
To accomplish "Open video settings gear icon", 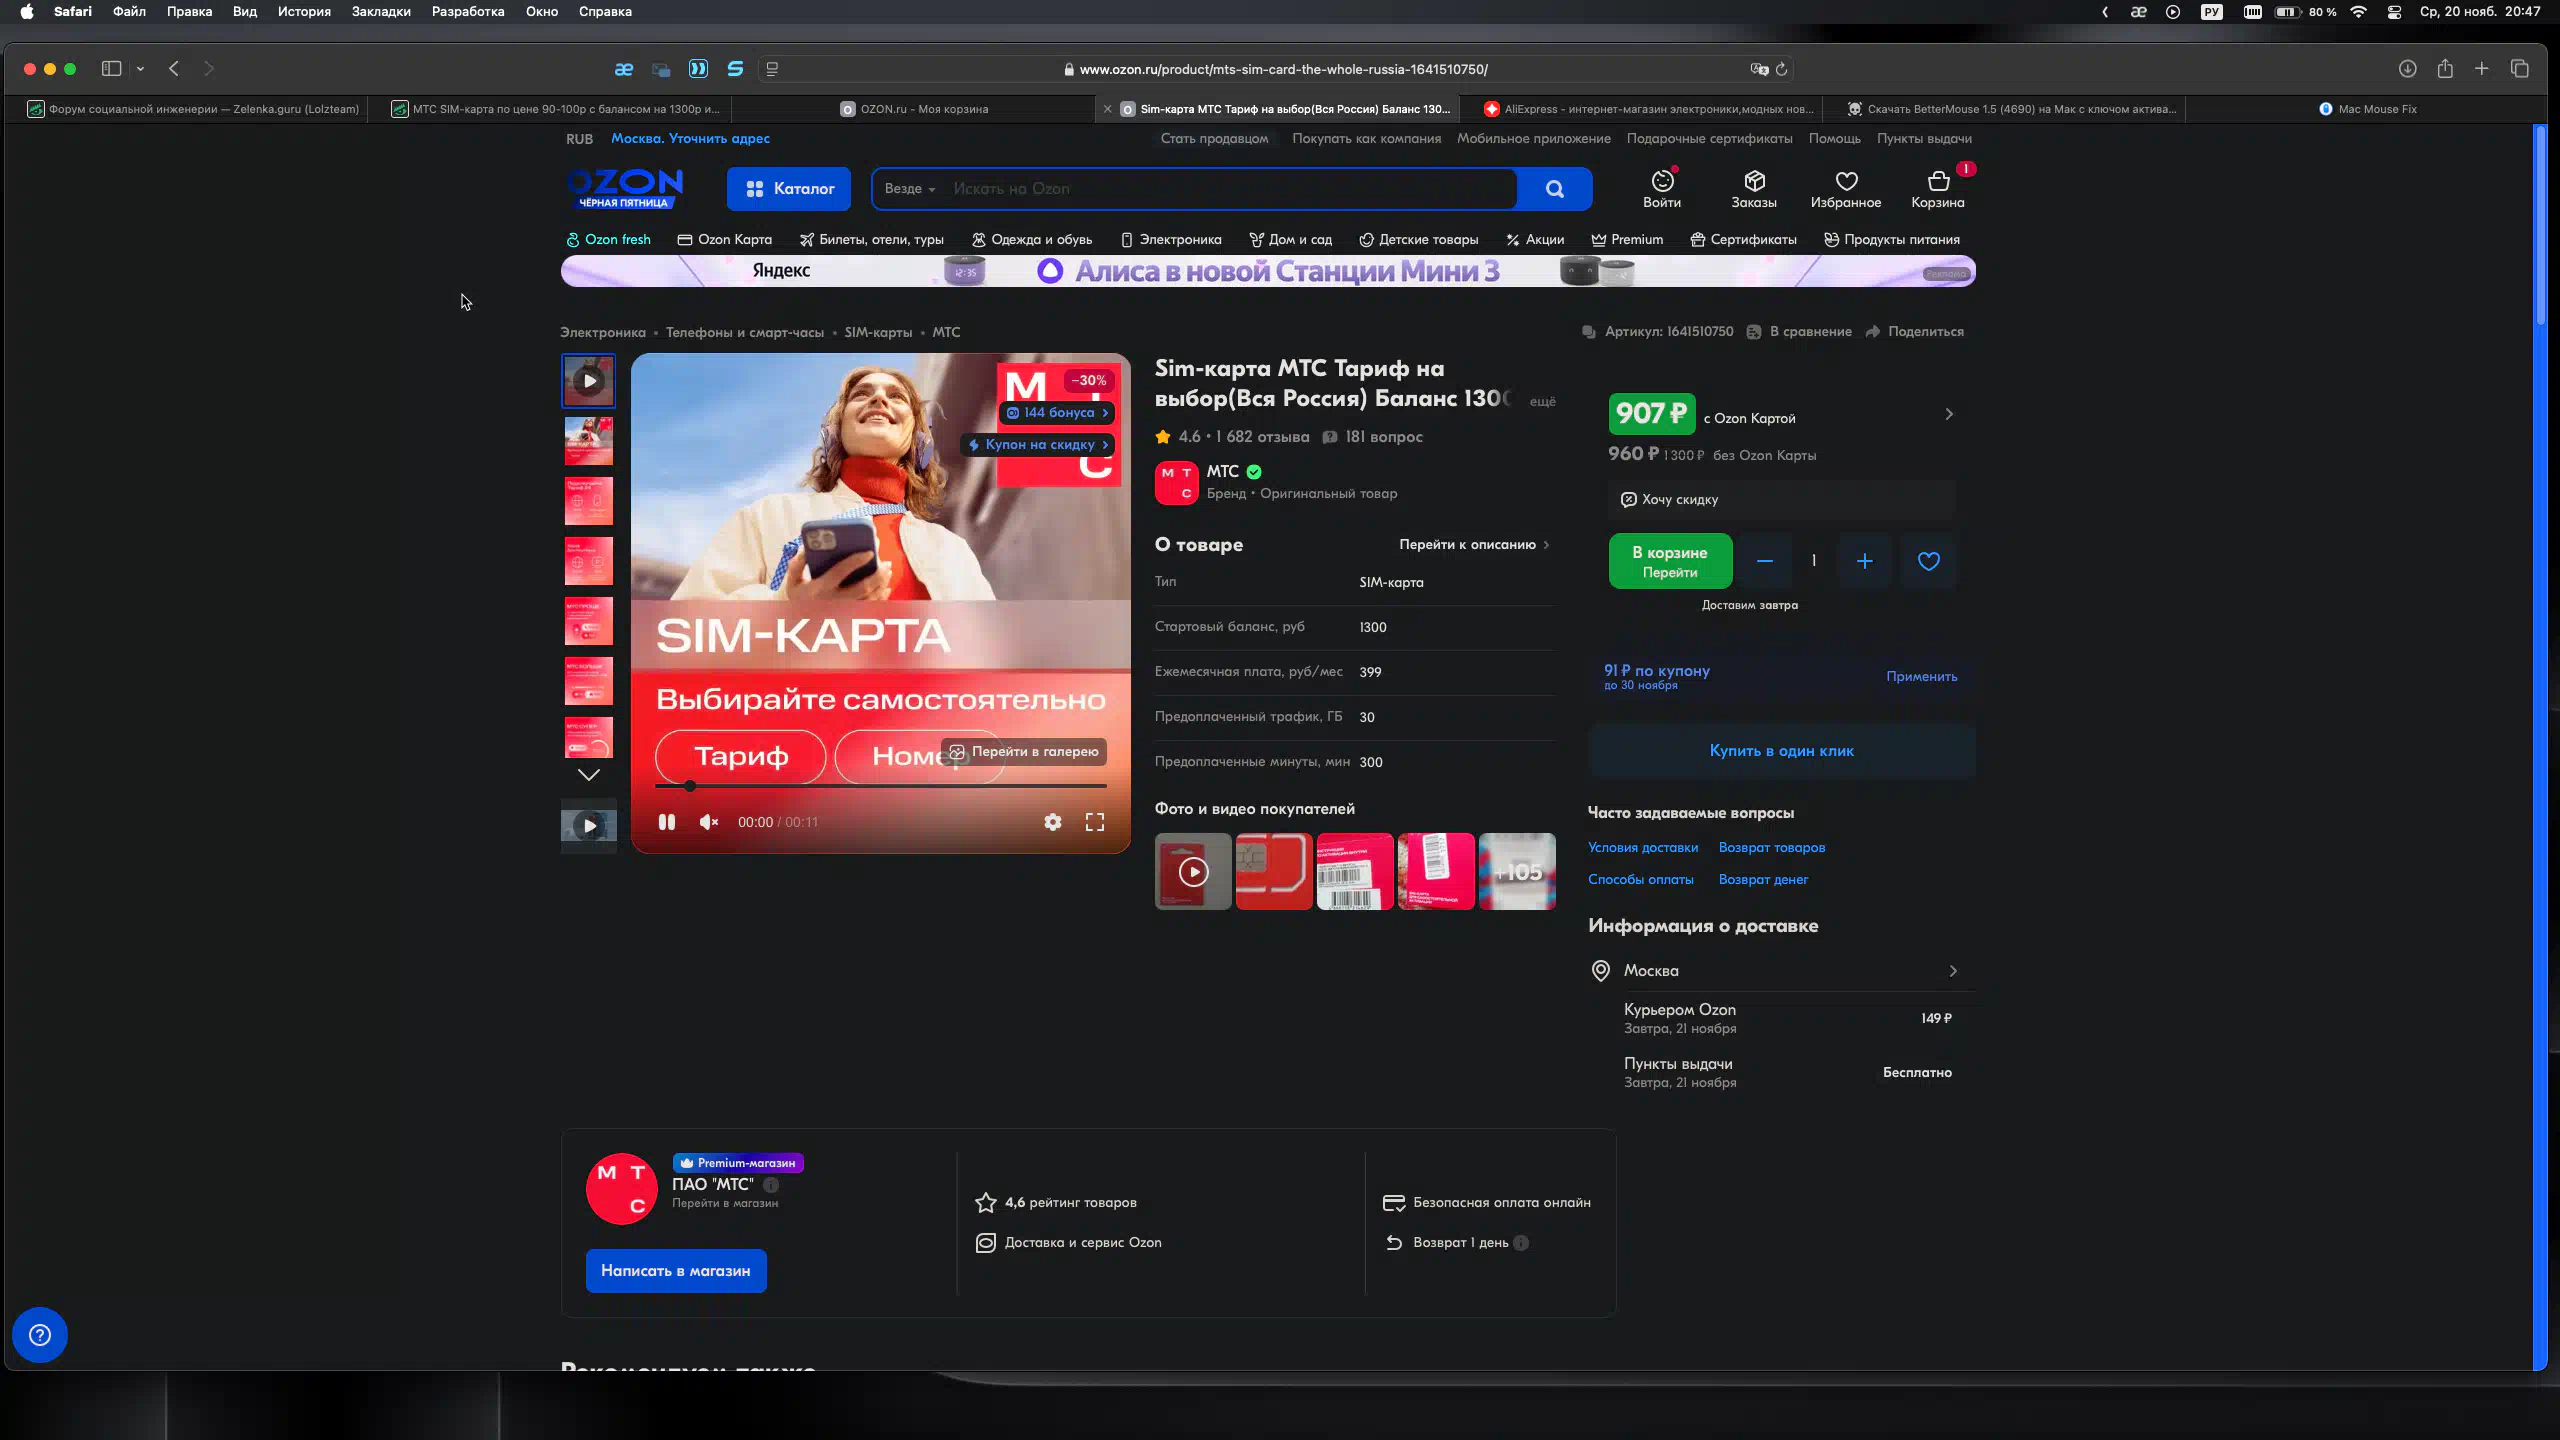I will [1053, 822].
